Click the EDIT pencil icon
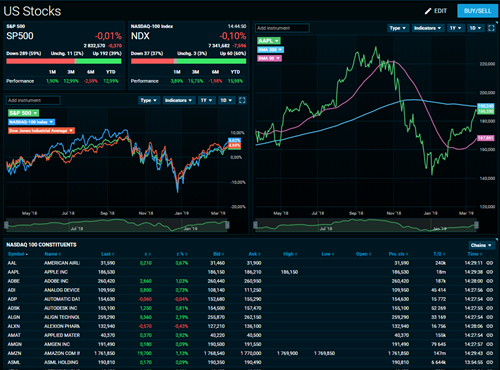 coord(428,11)
